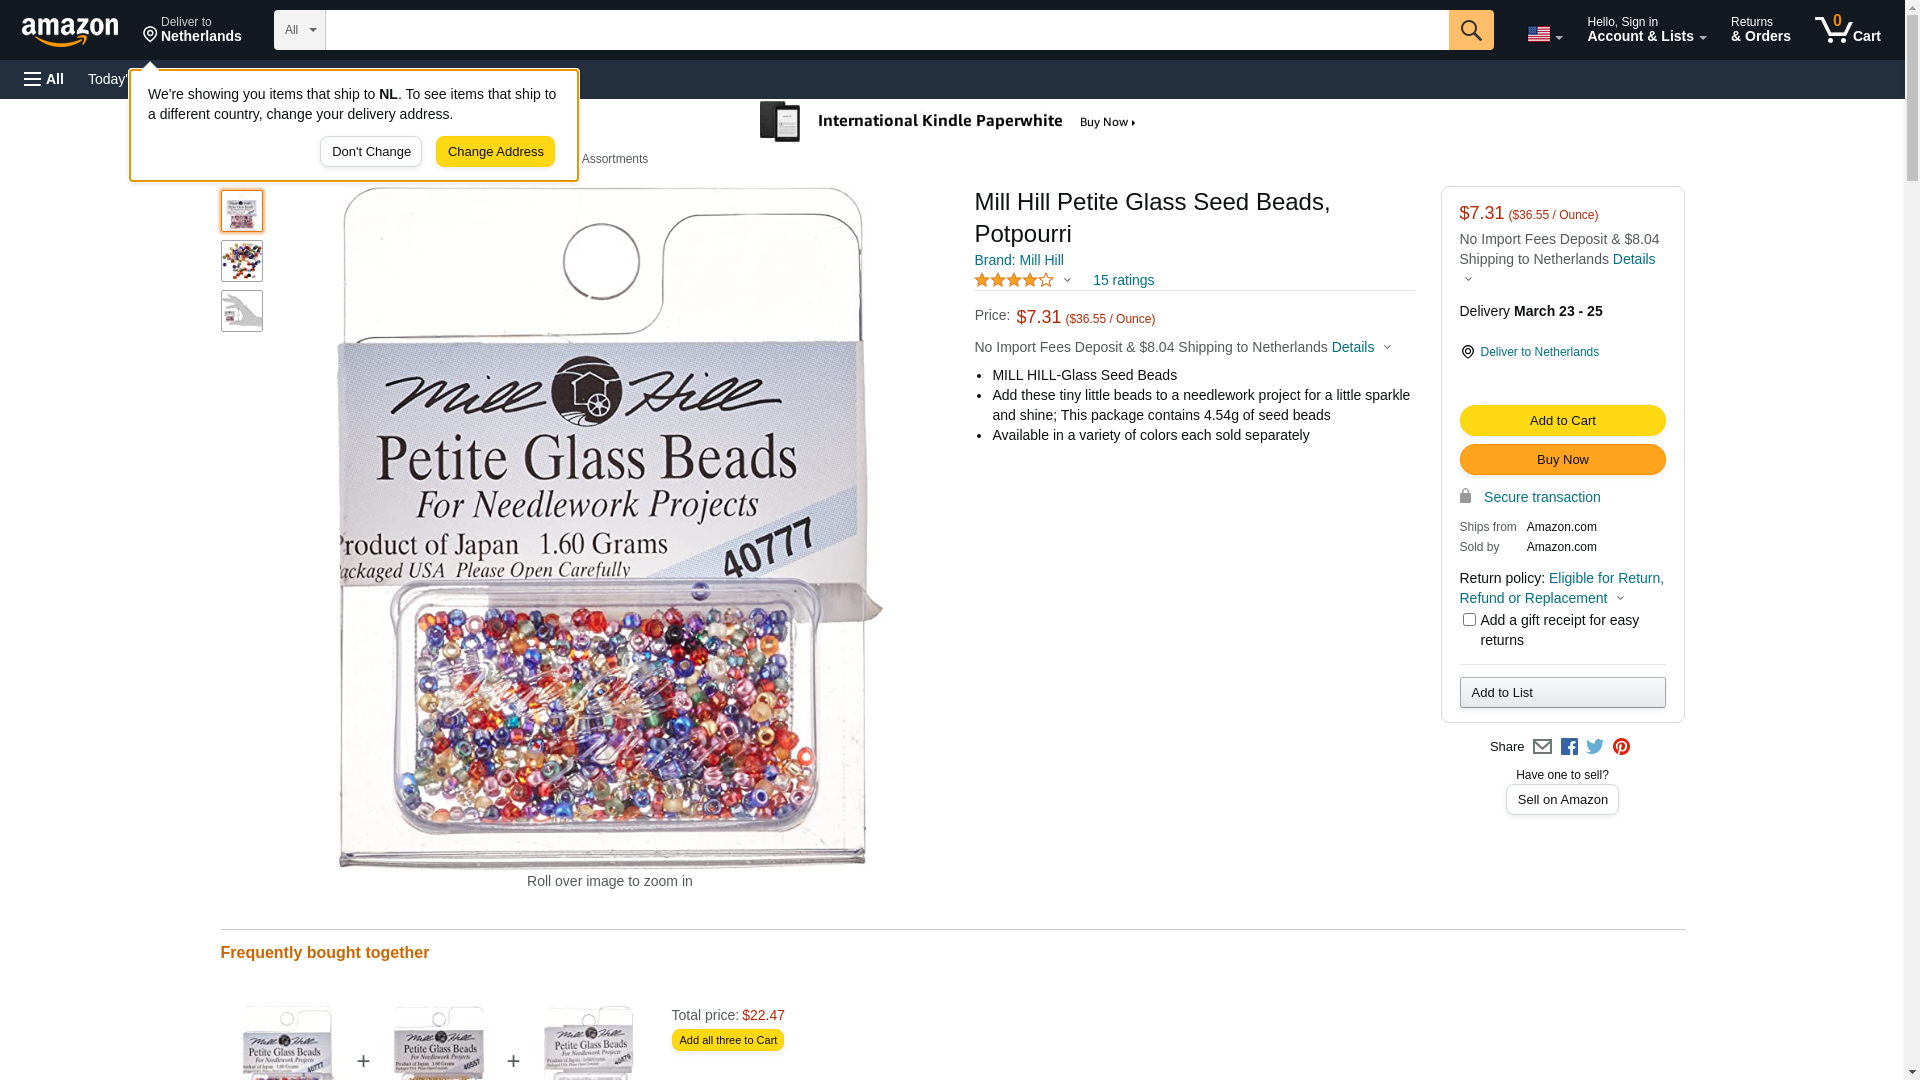The width and height of the screenshot is (1920, 1080).
Task: Open Account & Lists menu
Action: (x=1646, y=30)
